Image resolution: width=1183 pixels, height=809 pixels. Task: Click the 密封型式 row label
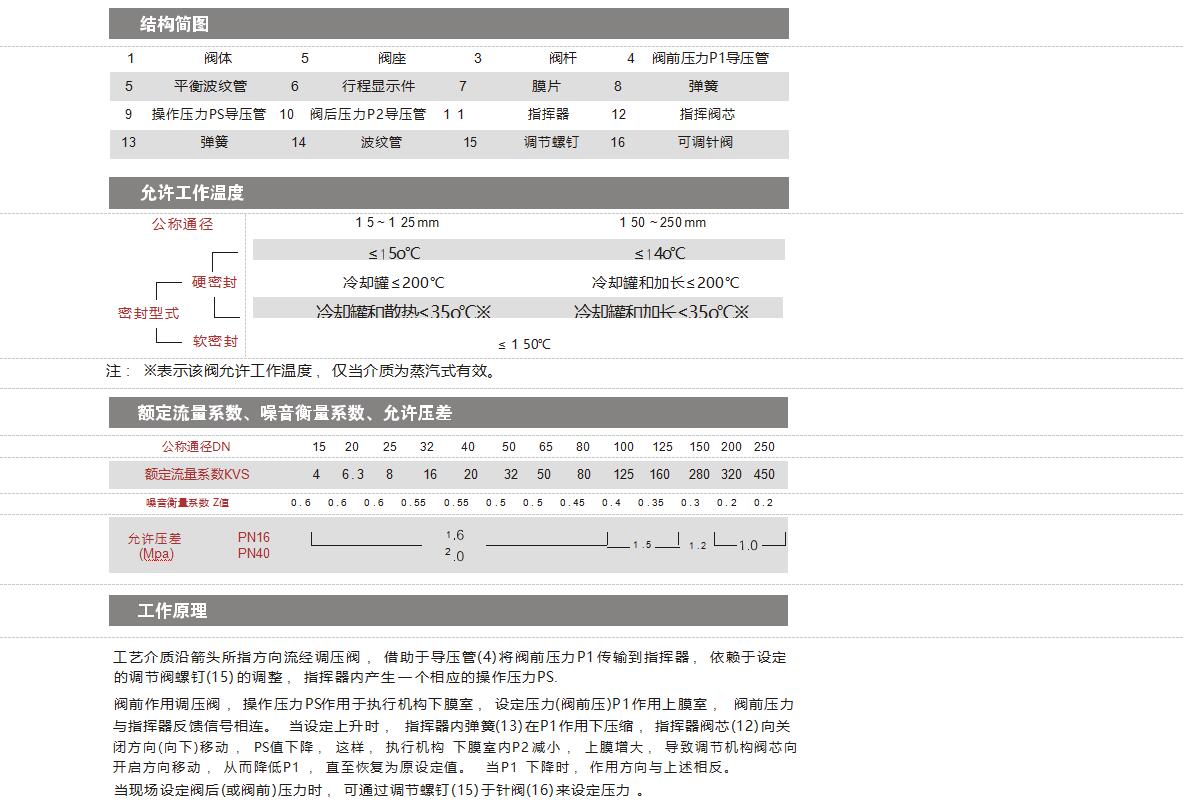pyautogui.click(x=148, y=313)
